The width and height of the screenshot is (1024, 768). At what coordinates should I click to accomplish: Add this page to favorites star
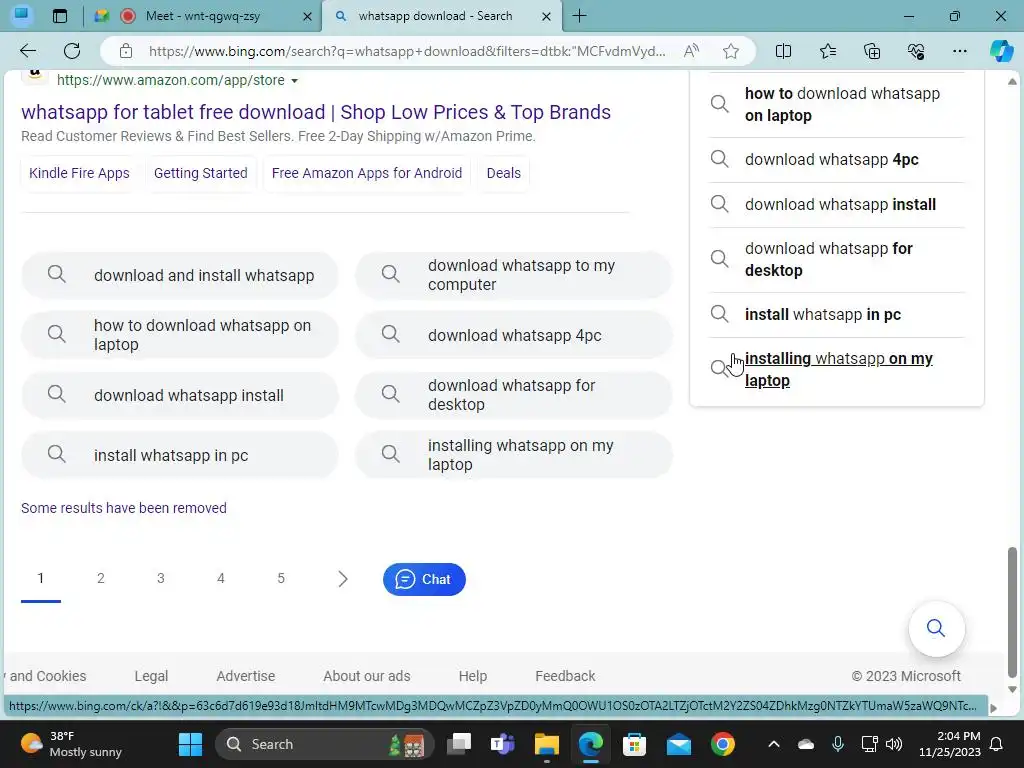click(731, 51)
